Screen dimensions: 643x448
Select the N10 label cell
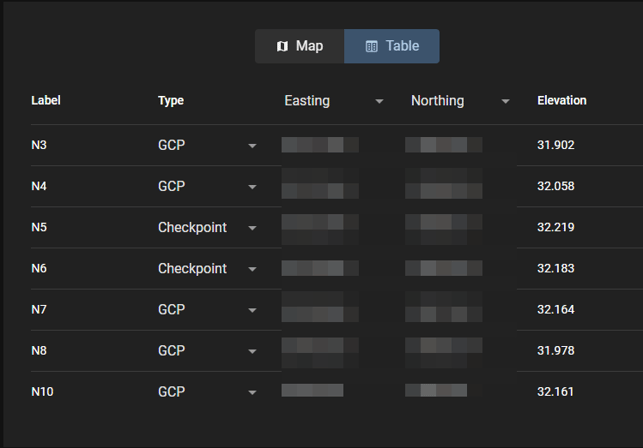pyautogui.click(x=42, y=392)
